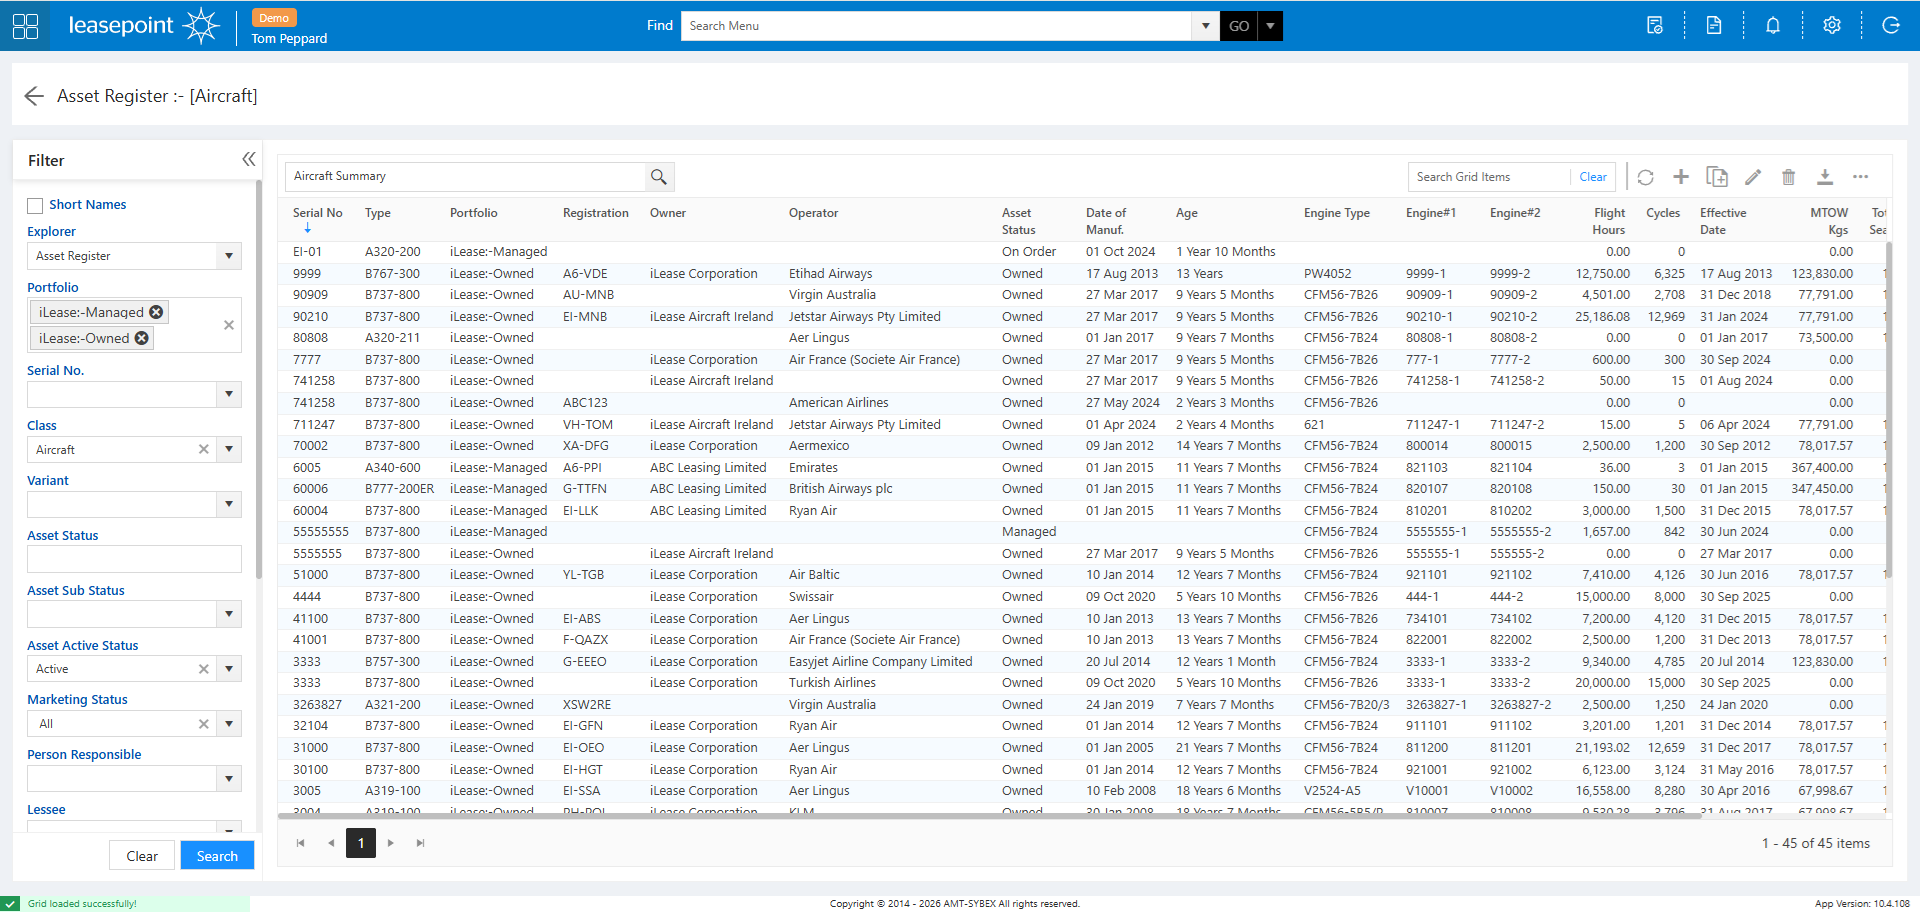1920x912 pixels.
Task: Click the Aircraft Summary view field
Action: tap(466, 177)
